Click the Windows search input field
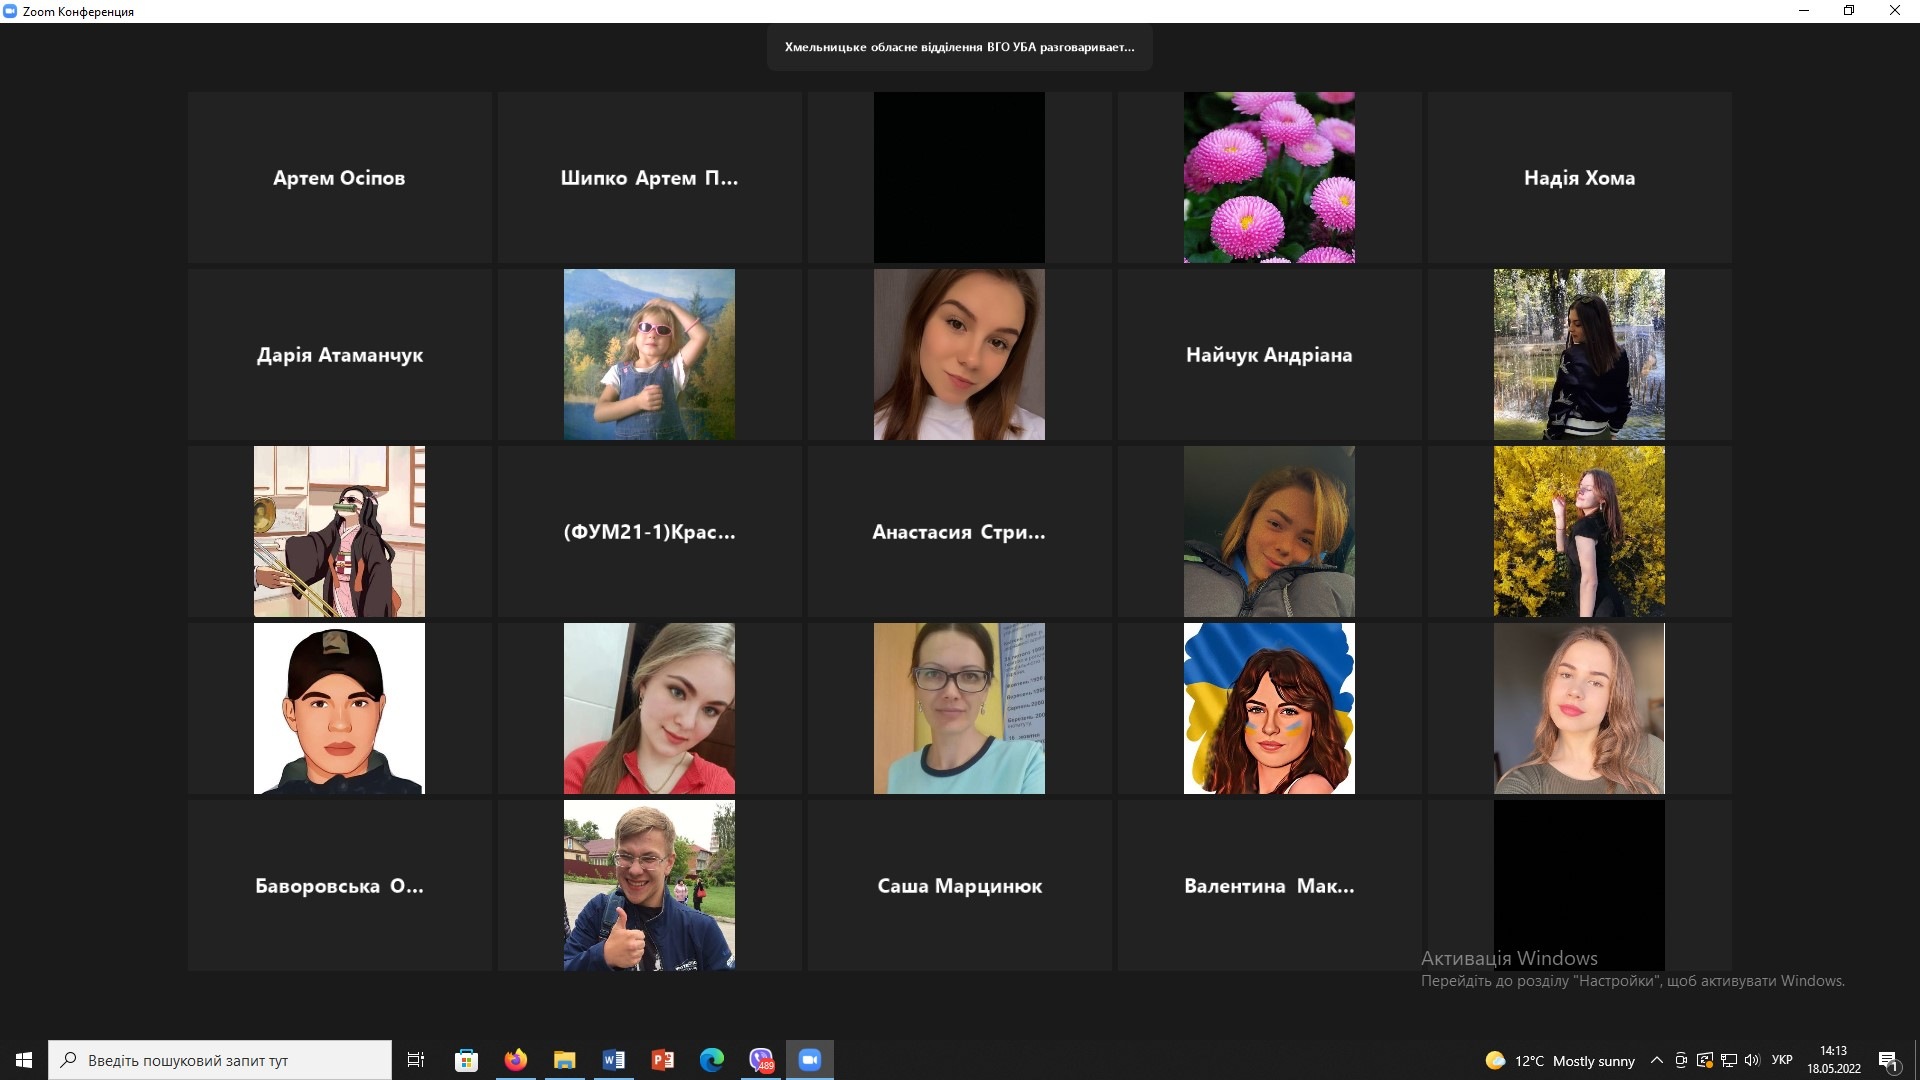The image size is (1920, 1080). [x=220, y=1060]
